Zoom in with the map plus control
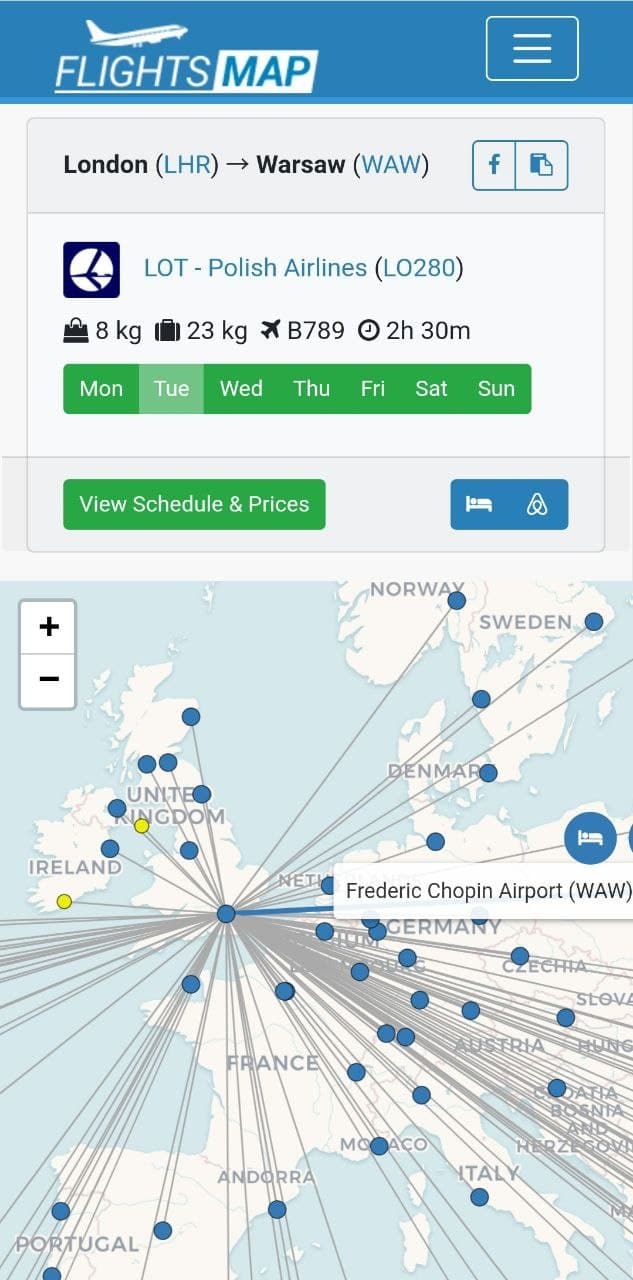633x1280 pixels. (x=47, y=626)
